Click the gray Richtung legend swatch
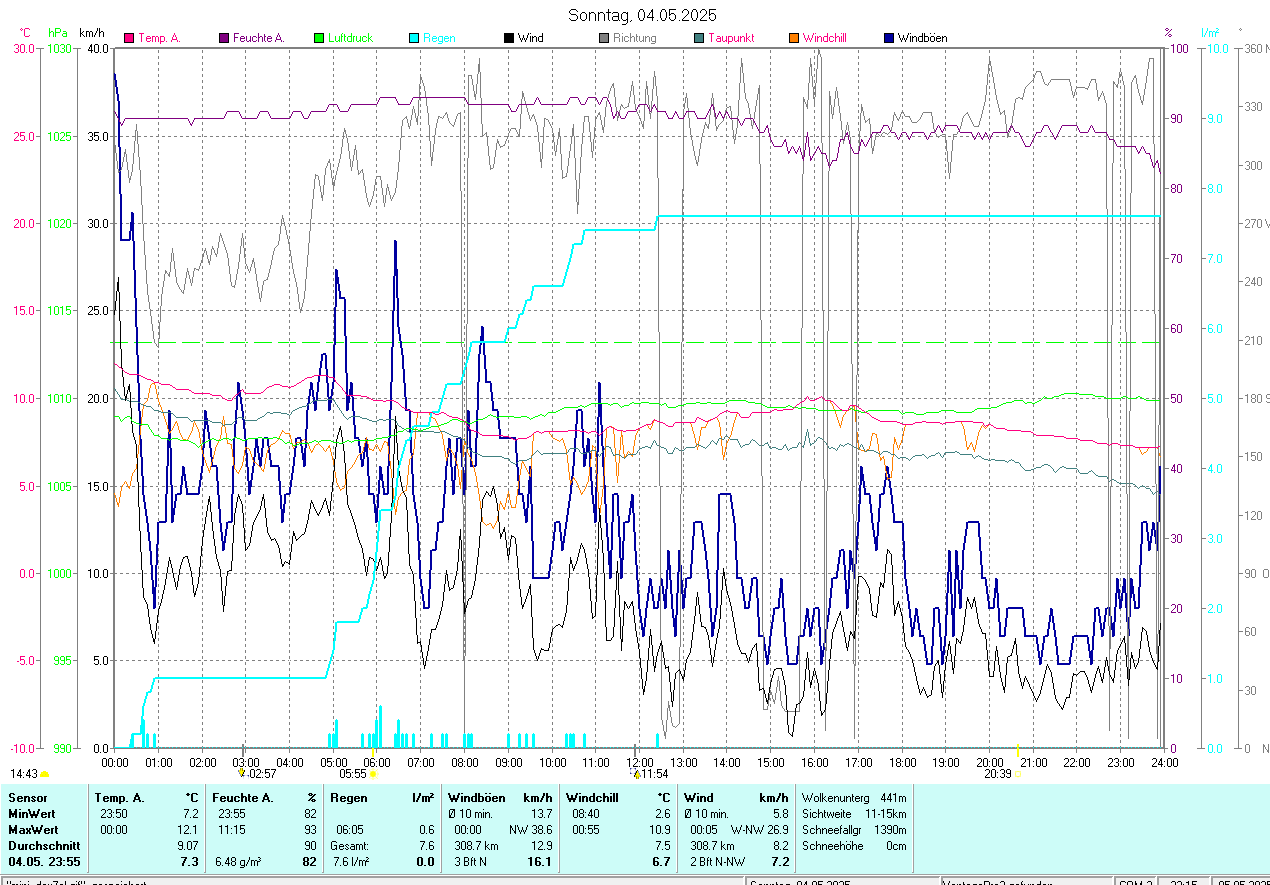This screenshot has width=1270, height=885. [604, 38]
